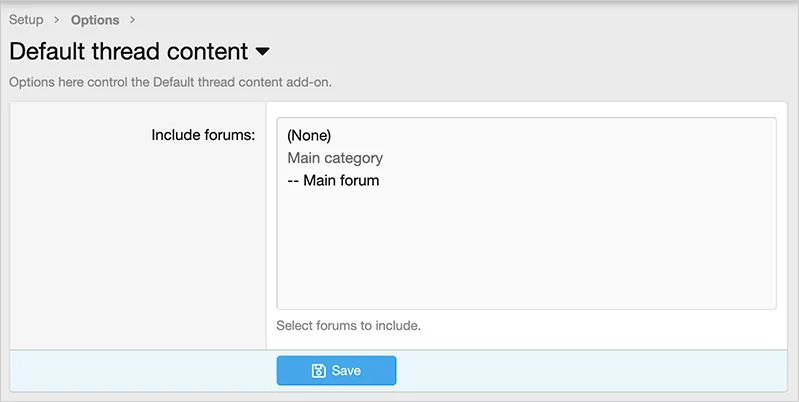This screenshot has height=402, width=799.
Task: Select the (None) forum option
Action: click(308, 135)
